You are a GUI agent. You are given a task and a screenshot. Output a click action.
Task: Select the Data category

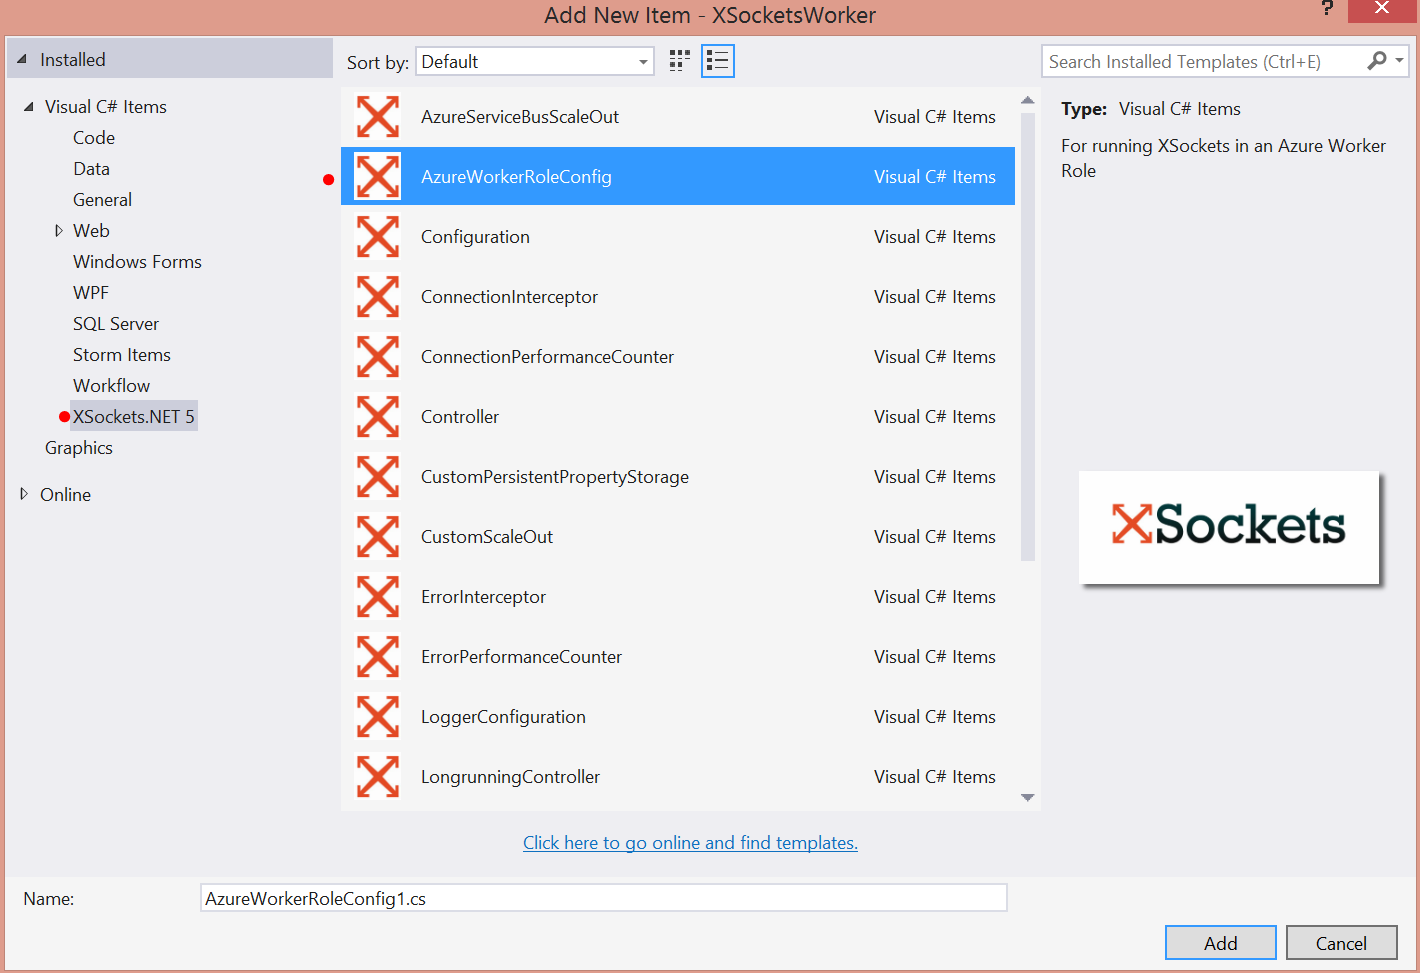[x=91, y=169]
